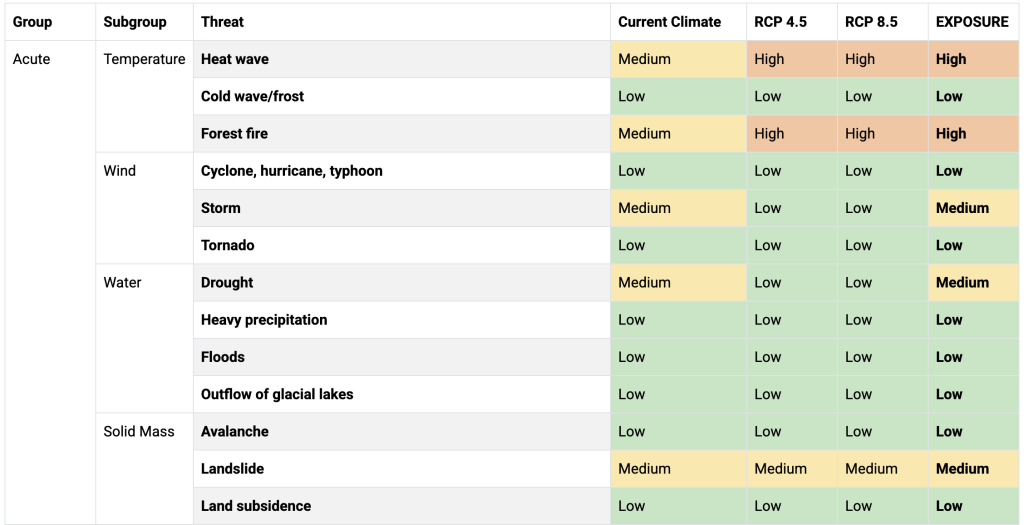Click the Solid Mass subgroup cell
The width and height of the screenshot is (1024, 525).
pos(144,469)
